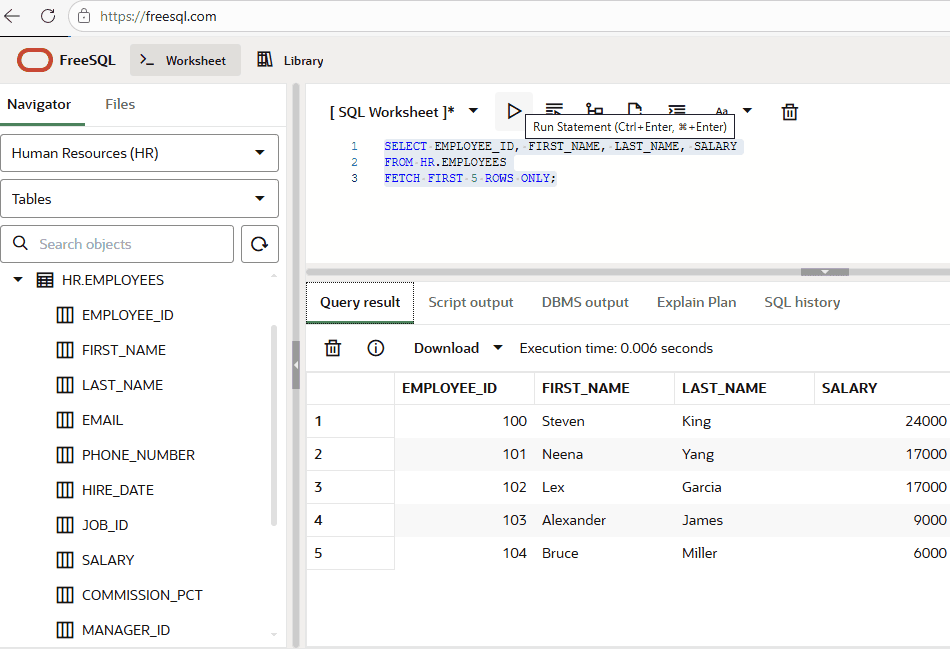Clear the SQL worksheet via the trash icon
Screen dimensions: 950x650
pyautogui.click(x=789, y=112)
